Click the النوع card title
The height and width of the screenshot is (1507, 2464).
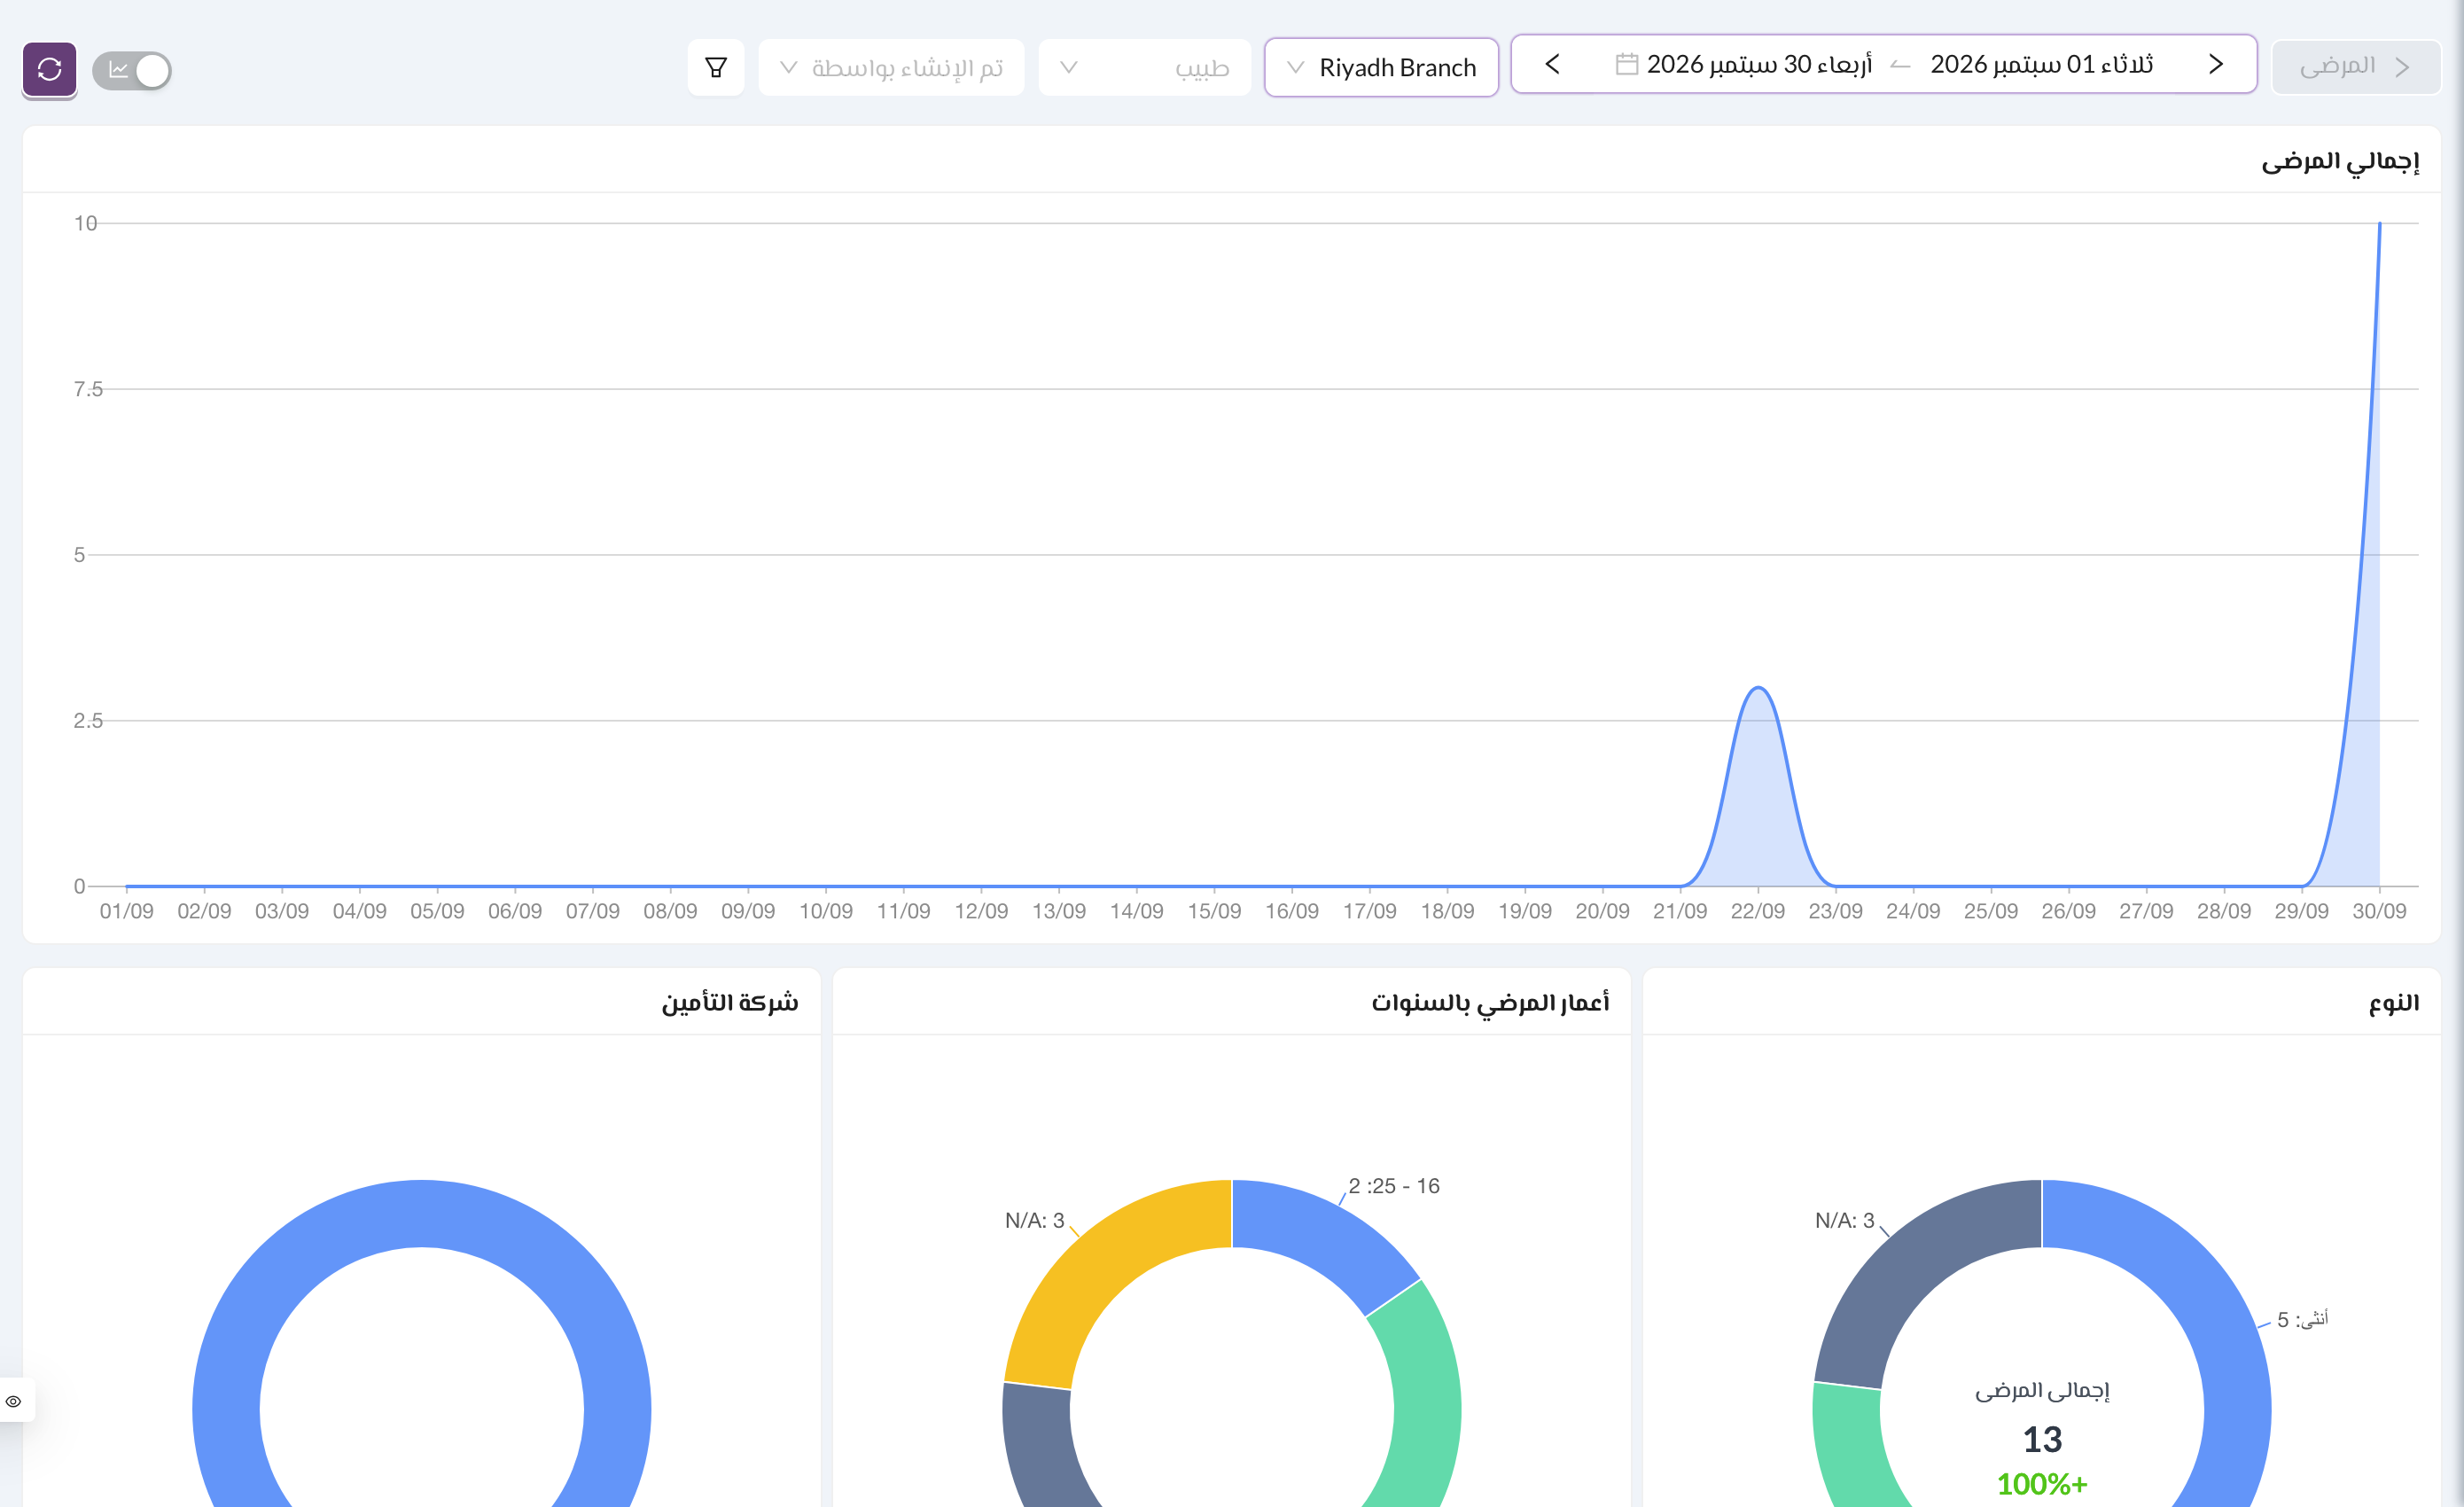(2394, 1003)
